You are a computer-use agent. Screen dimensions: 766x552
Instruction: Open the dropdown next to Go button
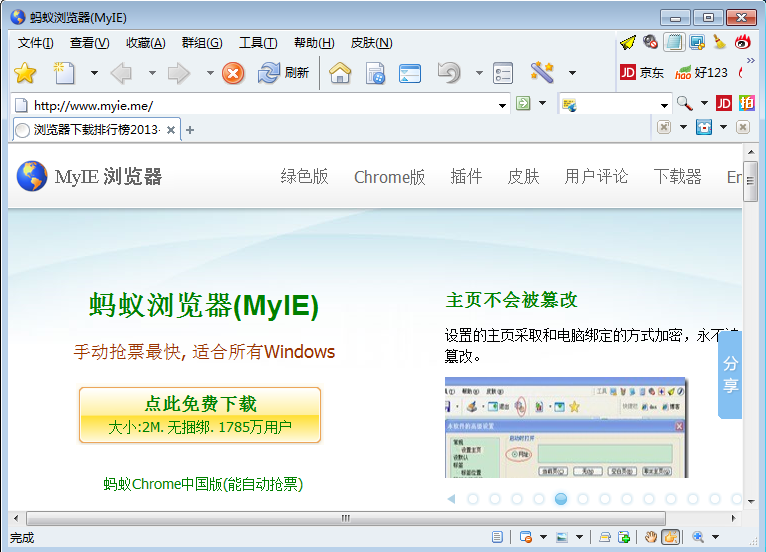[542, 103]
